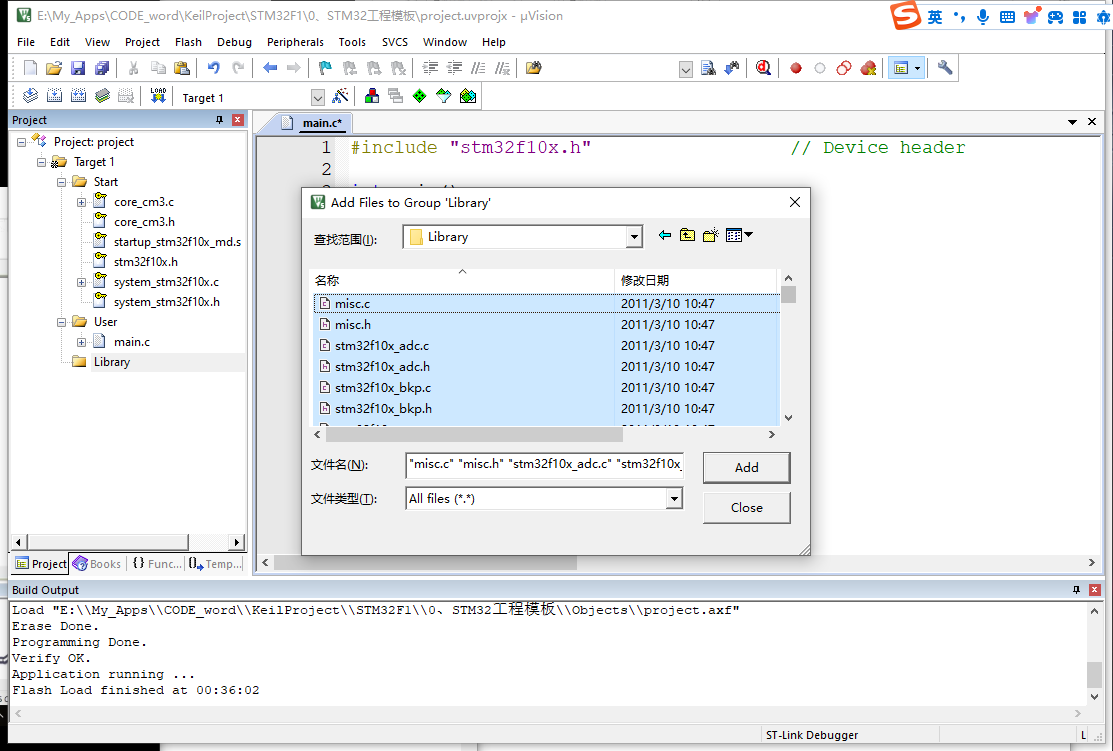Open configuration with the wrench icon
The height and width of the screenshot is (751, 1113).
click(945, 68)
